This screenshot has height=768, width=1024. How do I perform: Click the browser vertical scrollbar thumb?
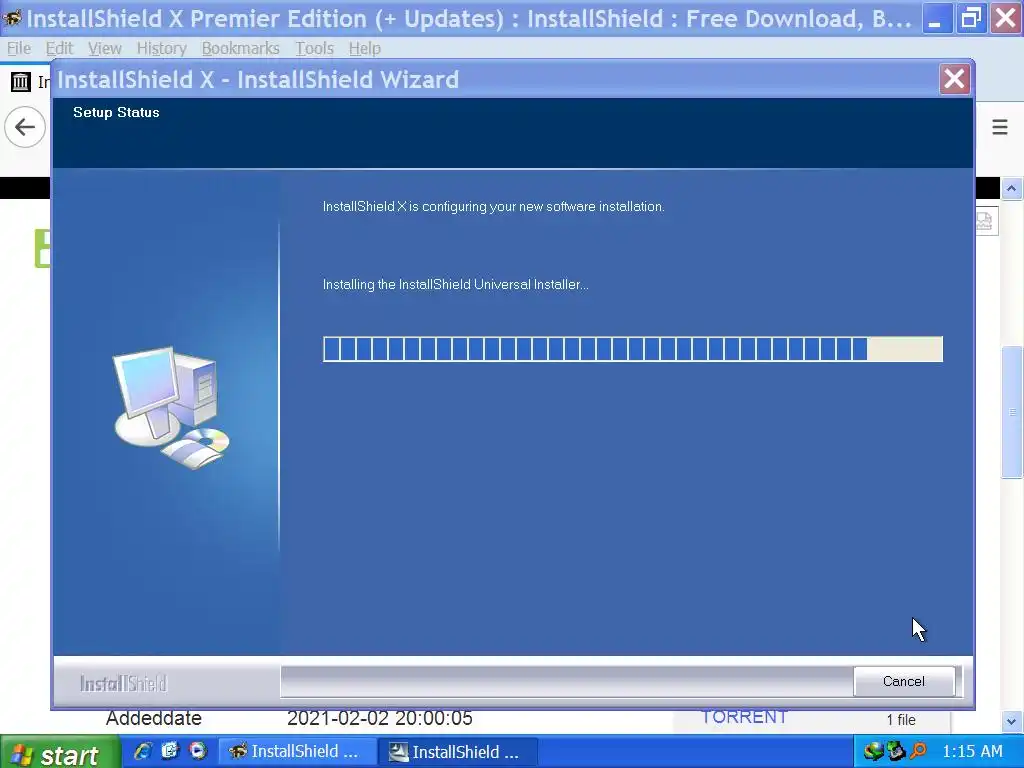pos(1012,413)
